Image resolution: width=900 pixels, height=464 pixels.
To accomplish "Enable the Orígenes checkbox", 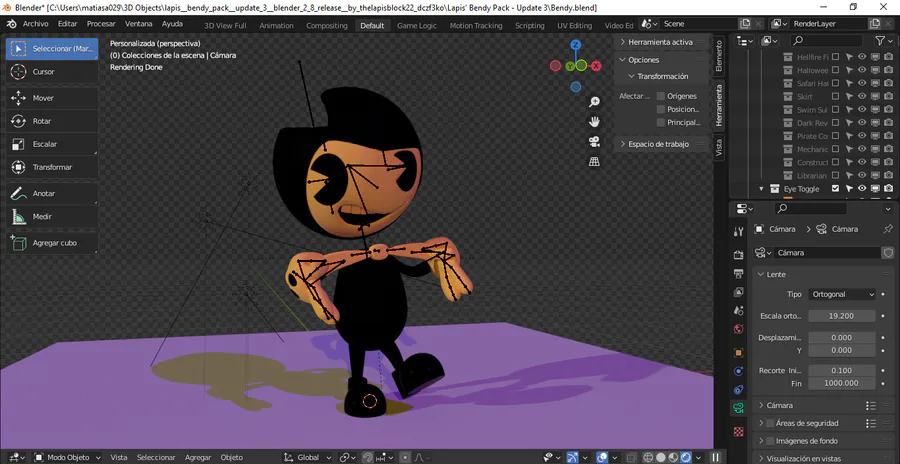I will pos(661,96).
